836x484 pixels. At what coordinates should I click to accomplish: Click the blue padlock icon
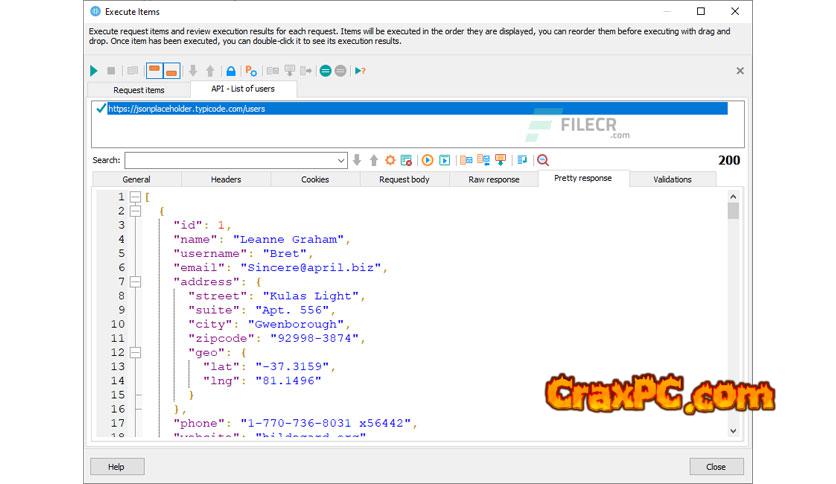tap(231, 70)
